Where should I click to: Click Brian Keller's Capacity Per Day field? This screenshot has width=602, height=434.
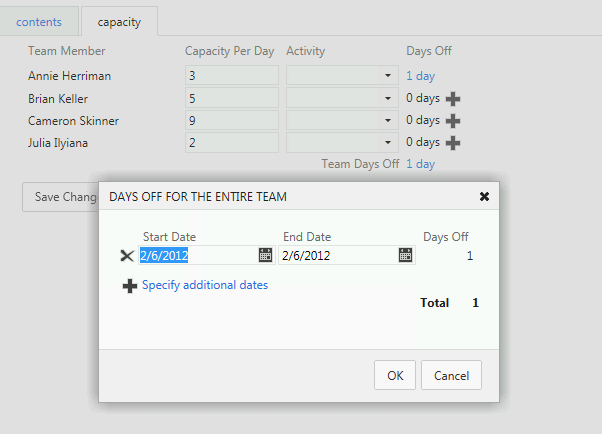231,98
